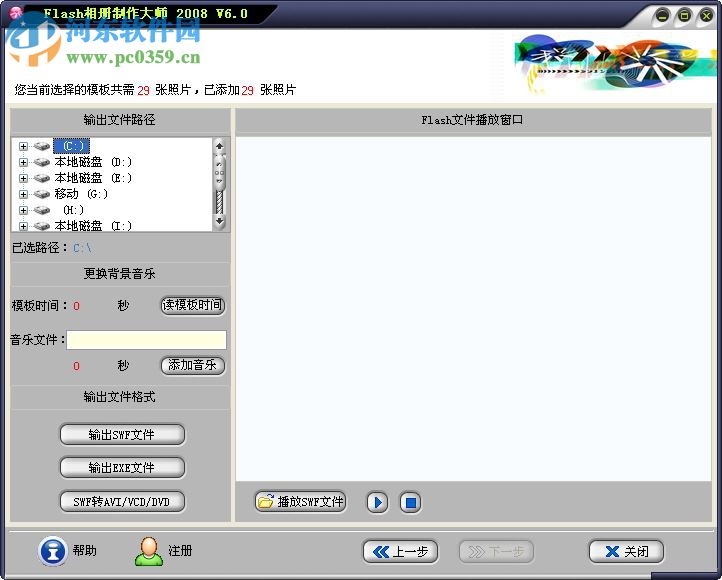
Task: Click the 音乐文件 input field
Action: pos(146,340)
